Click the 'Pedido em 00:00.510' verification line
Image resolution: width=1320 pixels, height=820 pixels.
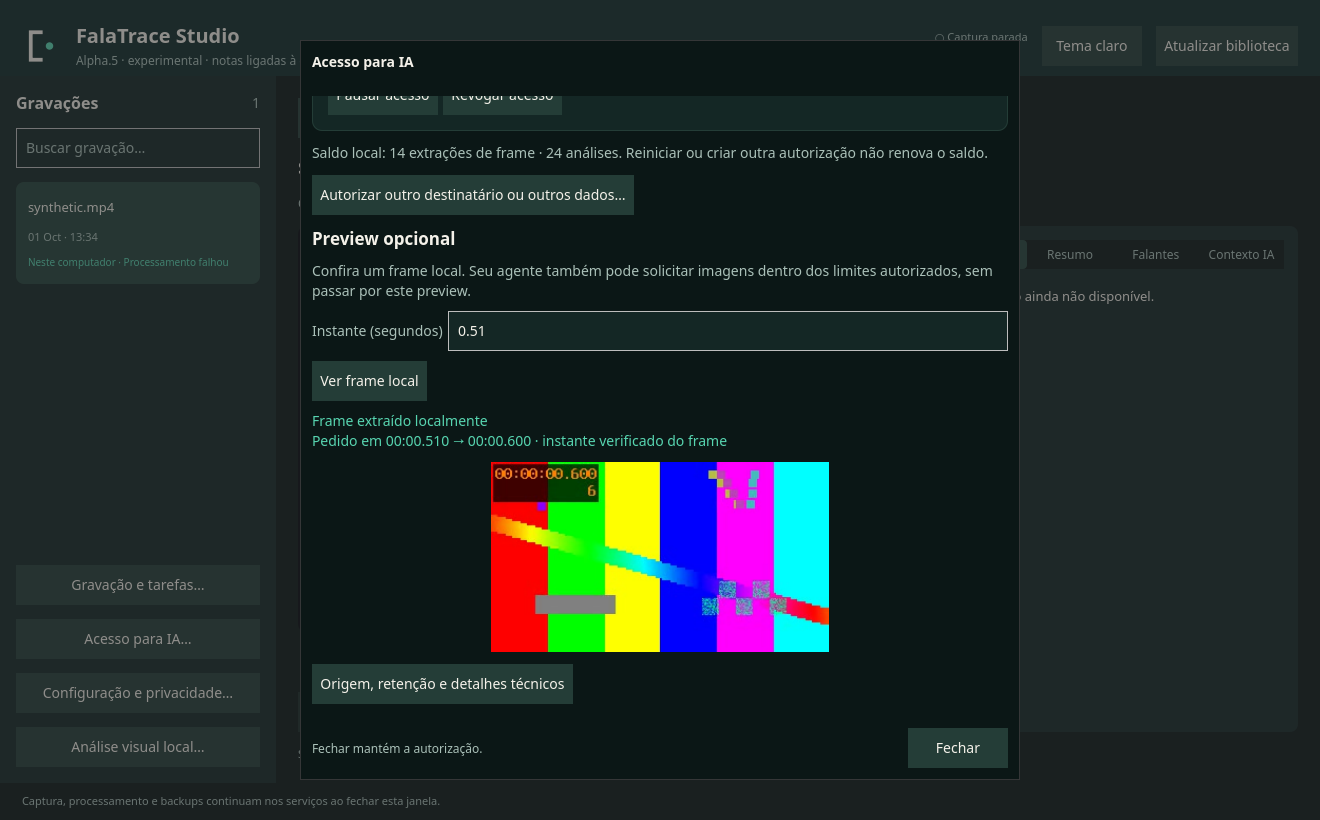[x=519, y=441]
